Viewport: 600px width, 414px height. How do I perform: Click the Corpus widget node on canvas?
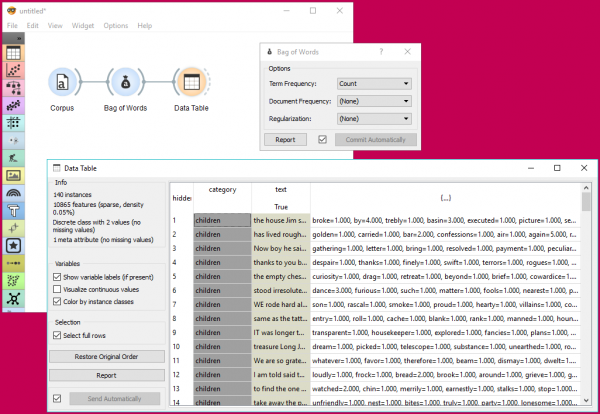pyautogui.click(x=62, y=83)
